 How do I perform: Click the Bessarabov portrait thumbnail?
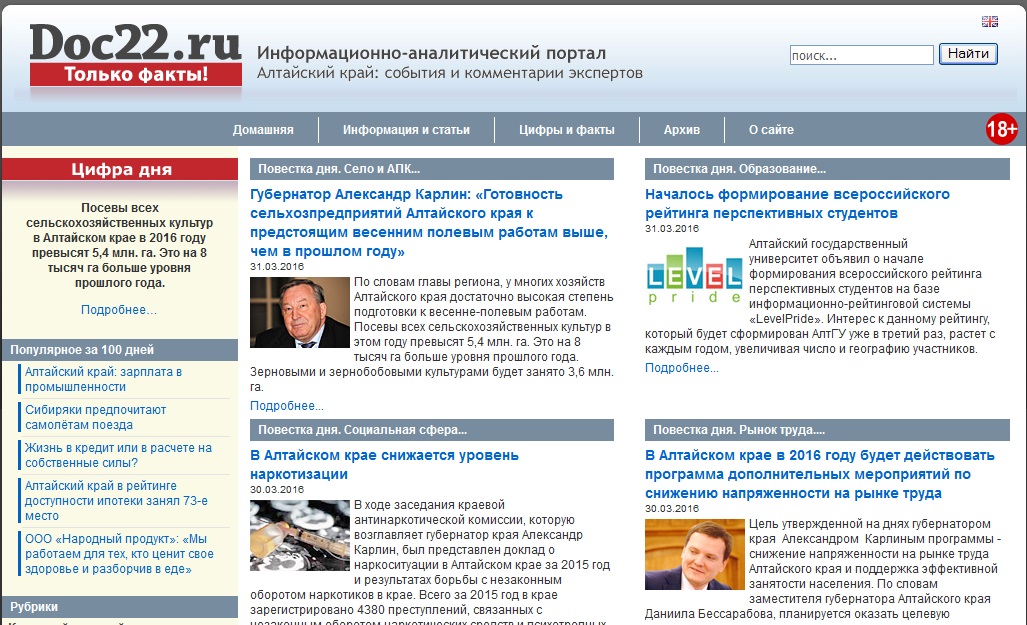coord(694,554)
